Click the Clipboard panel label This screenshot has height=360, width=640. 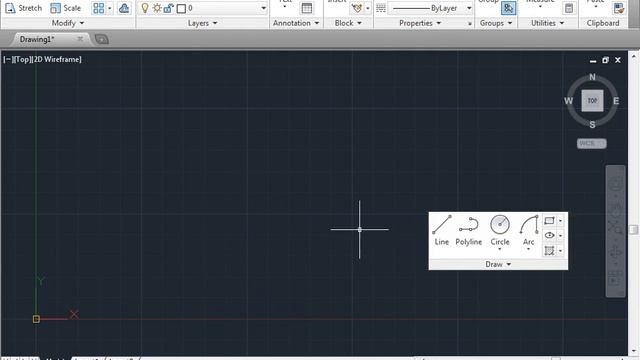coord(603,23)
